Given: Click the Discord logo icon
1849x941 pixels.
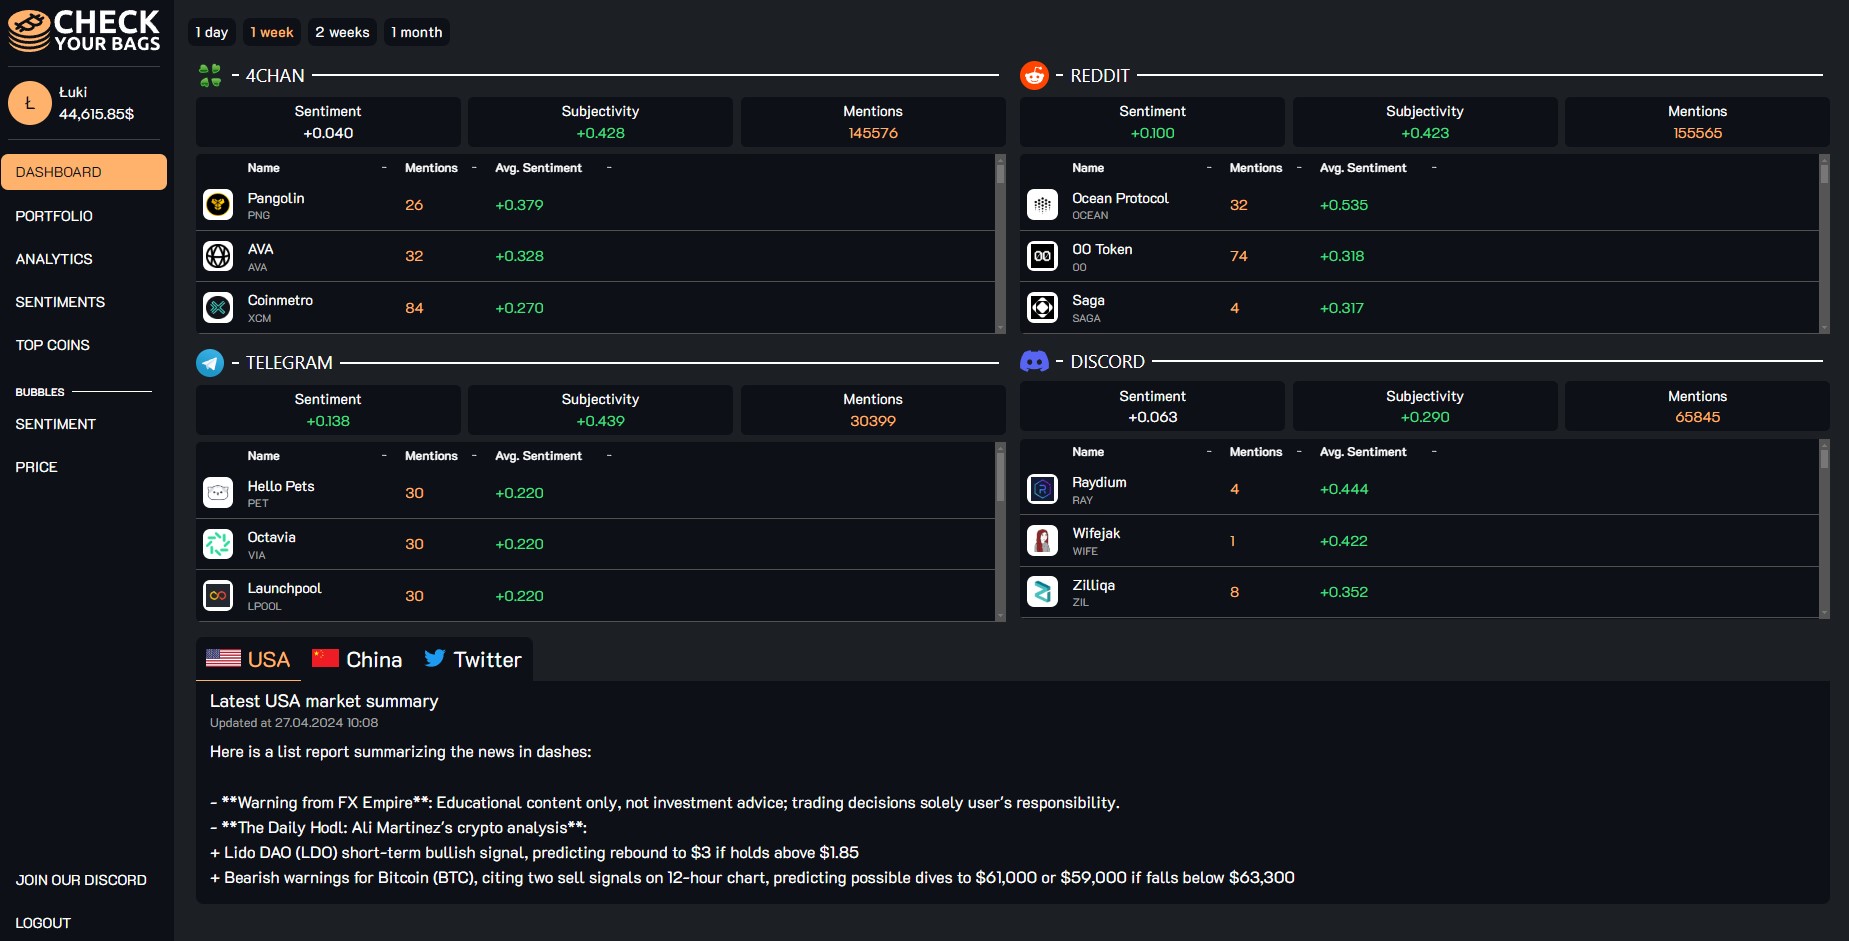Looking at the screenshot, I should pyautogui.click(x=1034, y=361).
